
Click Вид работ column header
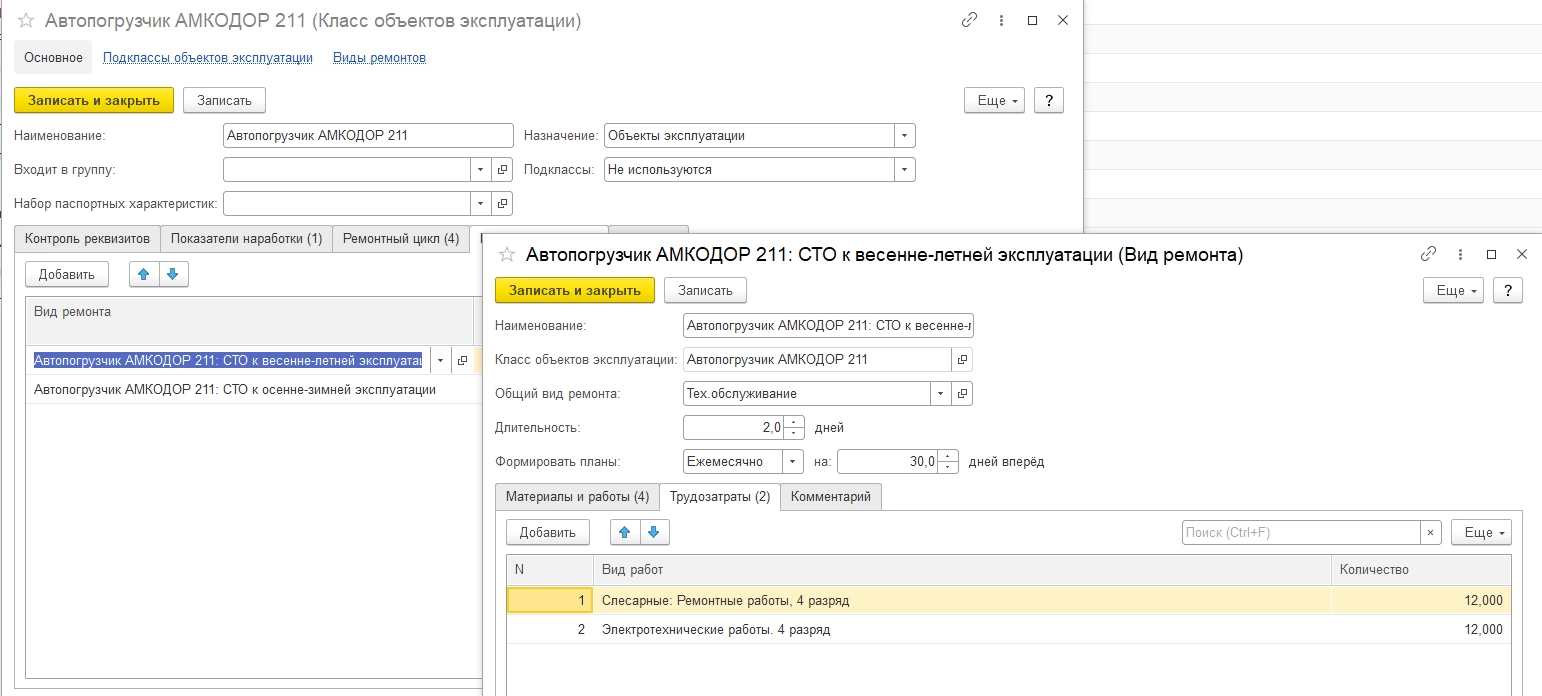962,570
